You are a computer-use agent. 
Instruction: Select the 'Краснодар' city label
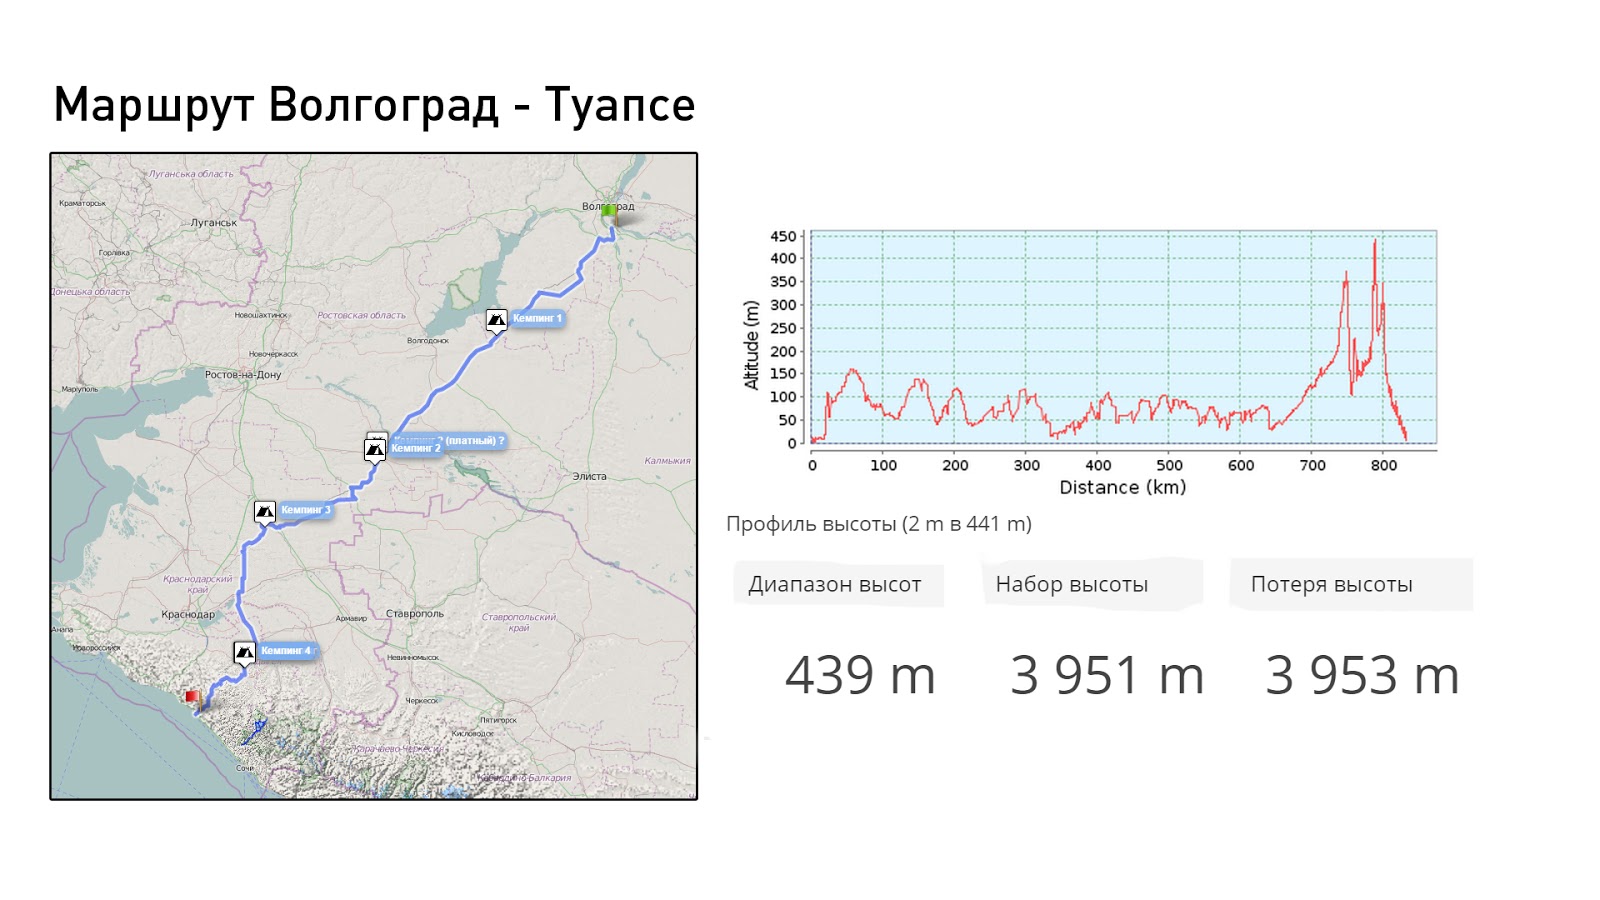pos(188,614)
